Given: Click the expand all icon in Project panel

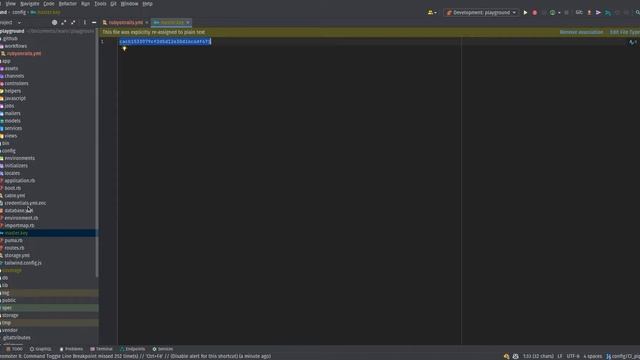Looking at the screenshot, I should [x=64, y=22].
